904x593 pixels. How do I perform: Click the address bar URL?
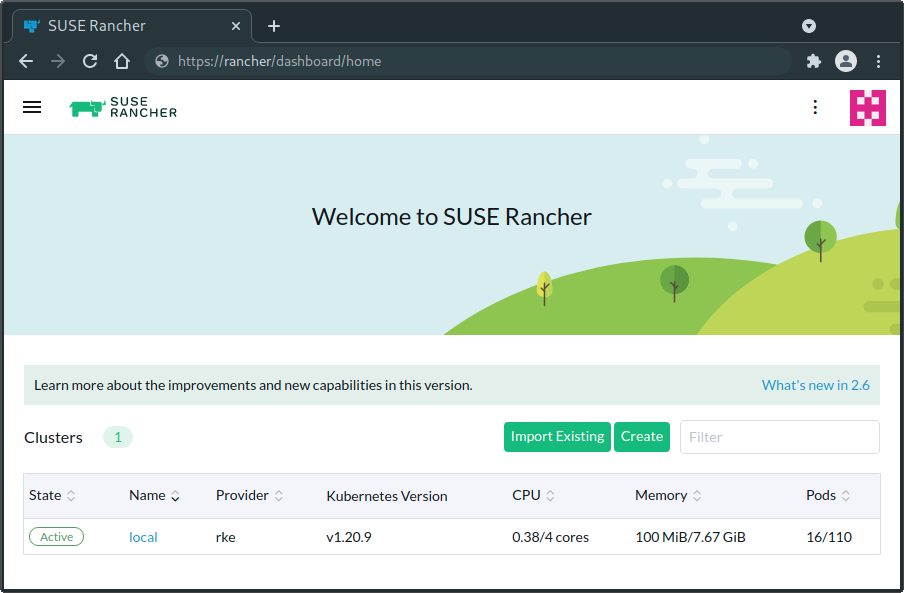tap(280, 61)
